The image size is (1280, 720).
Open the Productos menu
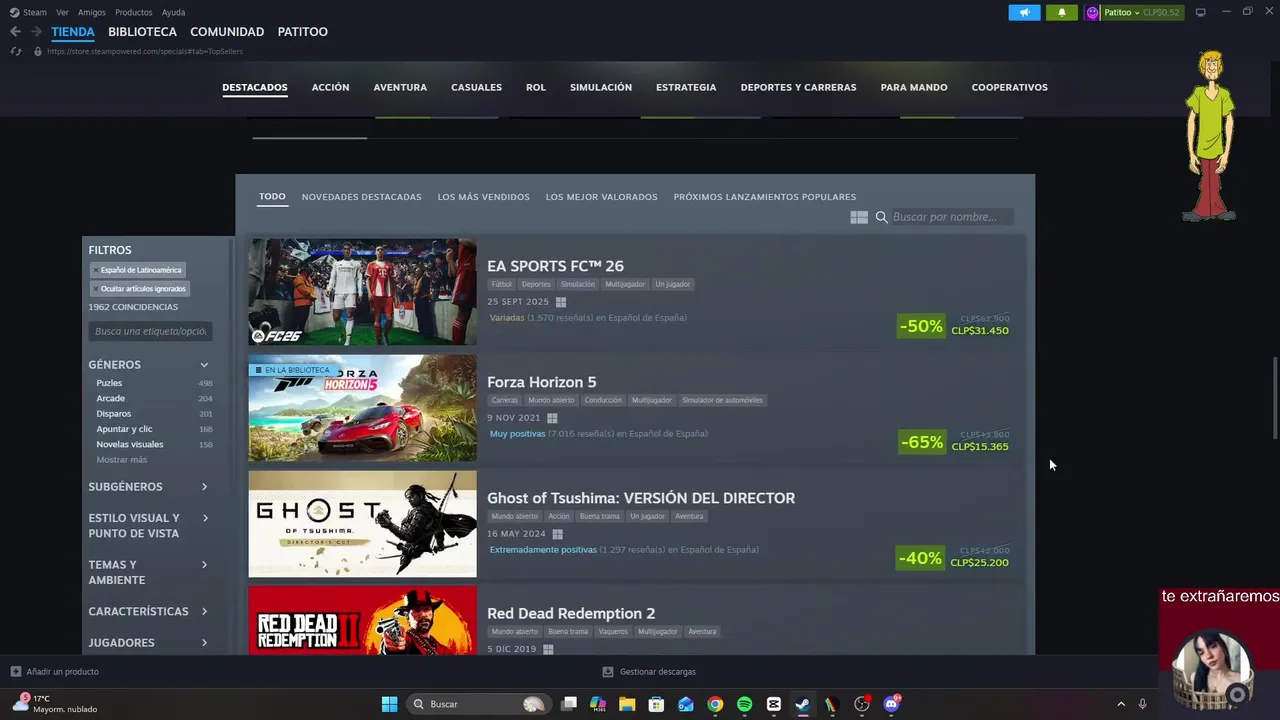[134, 12]
